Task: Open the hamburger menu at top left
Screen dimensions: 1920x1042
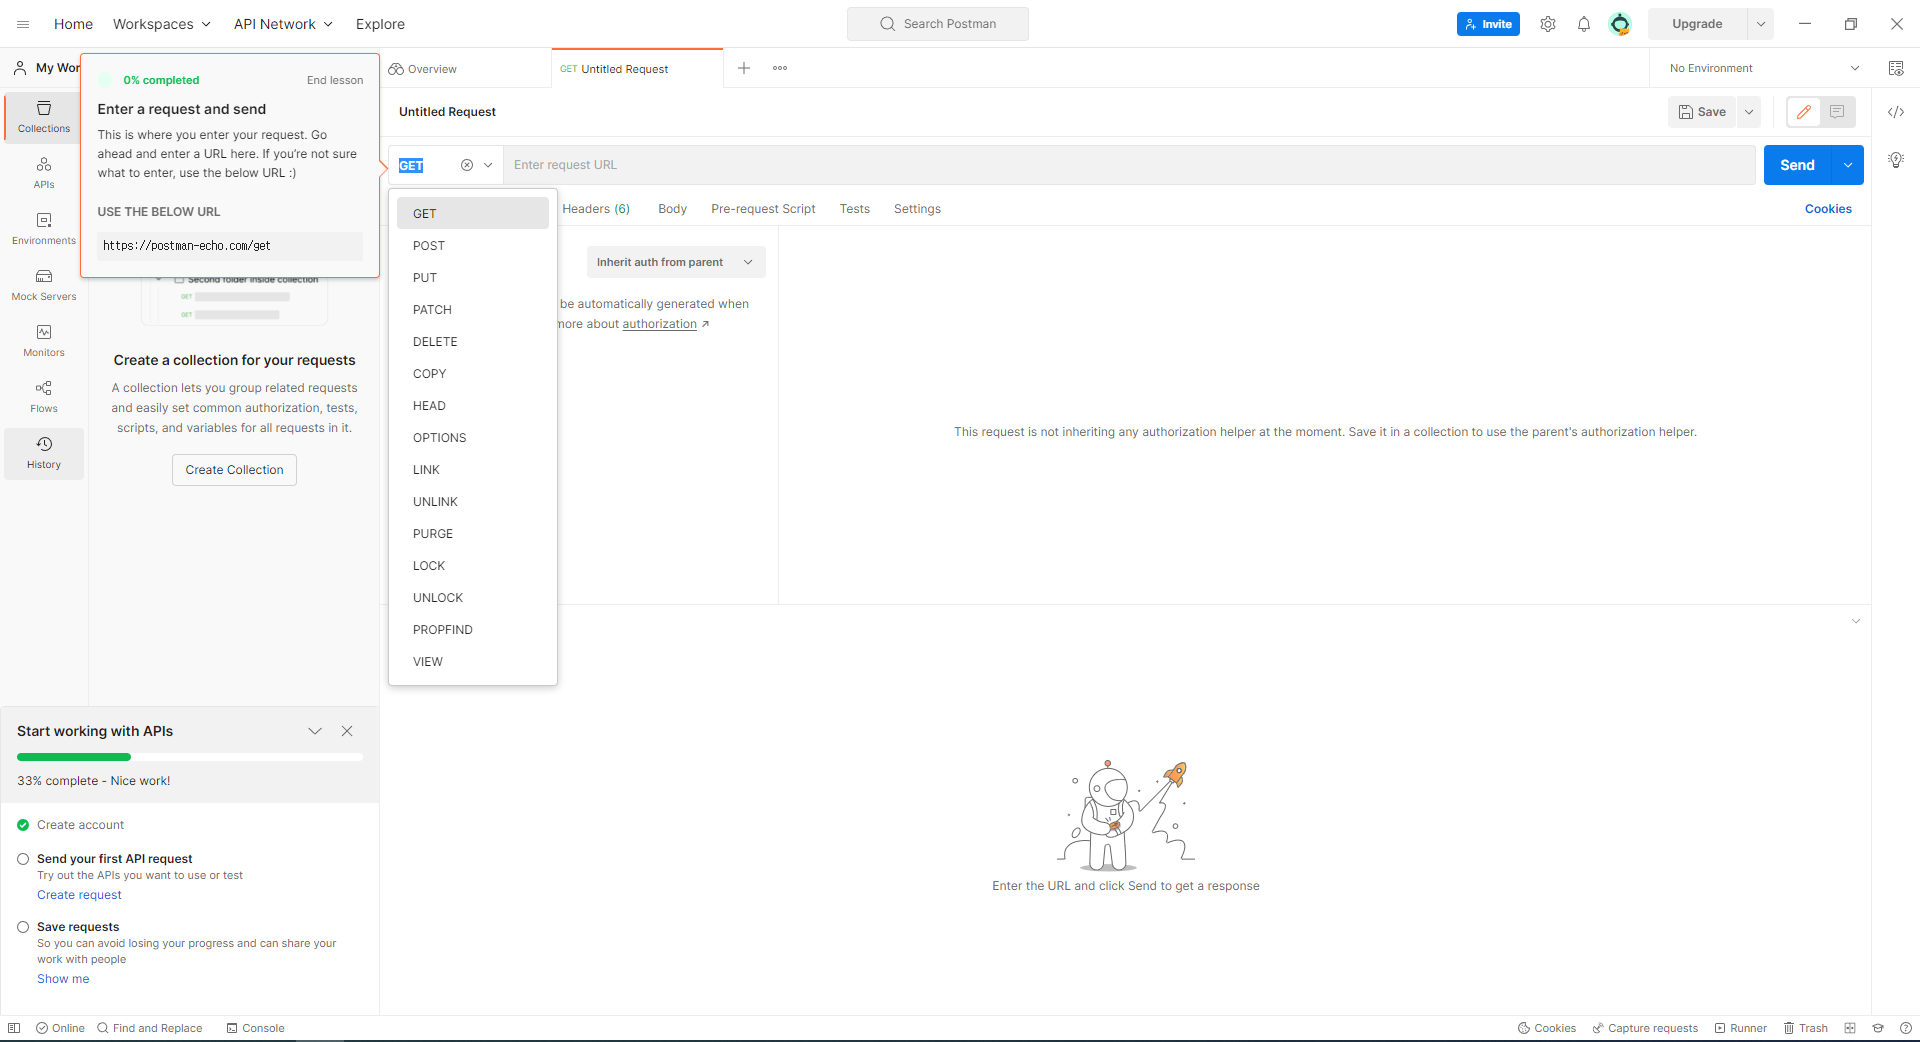Action: tap(23, 24)
